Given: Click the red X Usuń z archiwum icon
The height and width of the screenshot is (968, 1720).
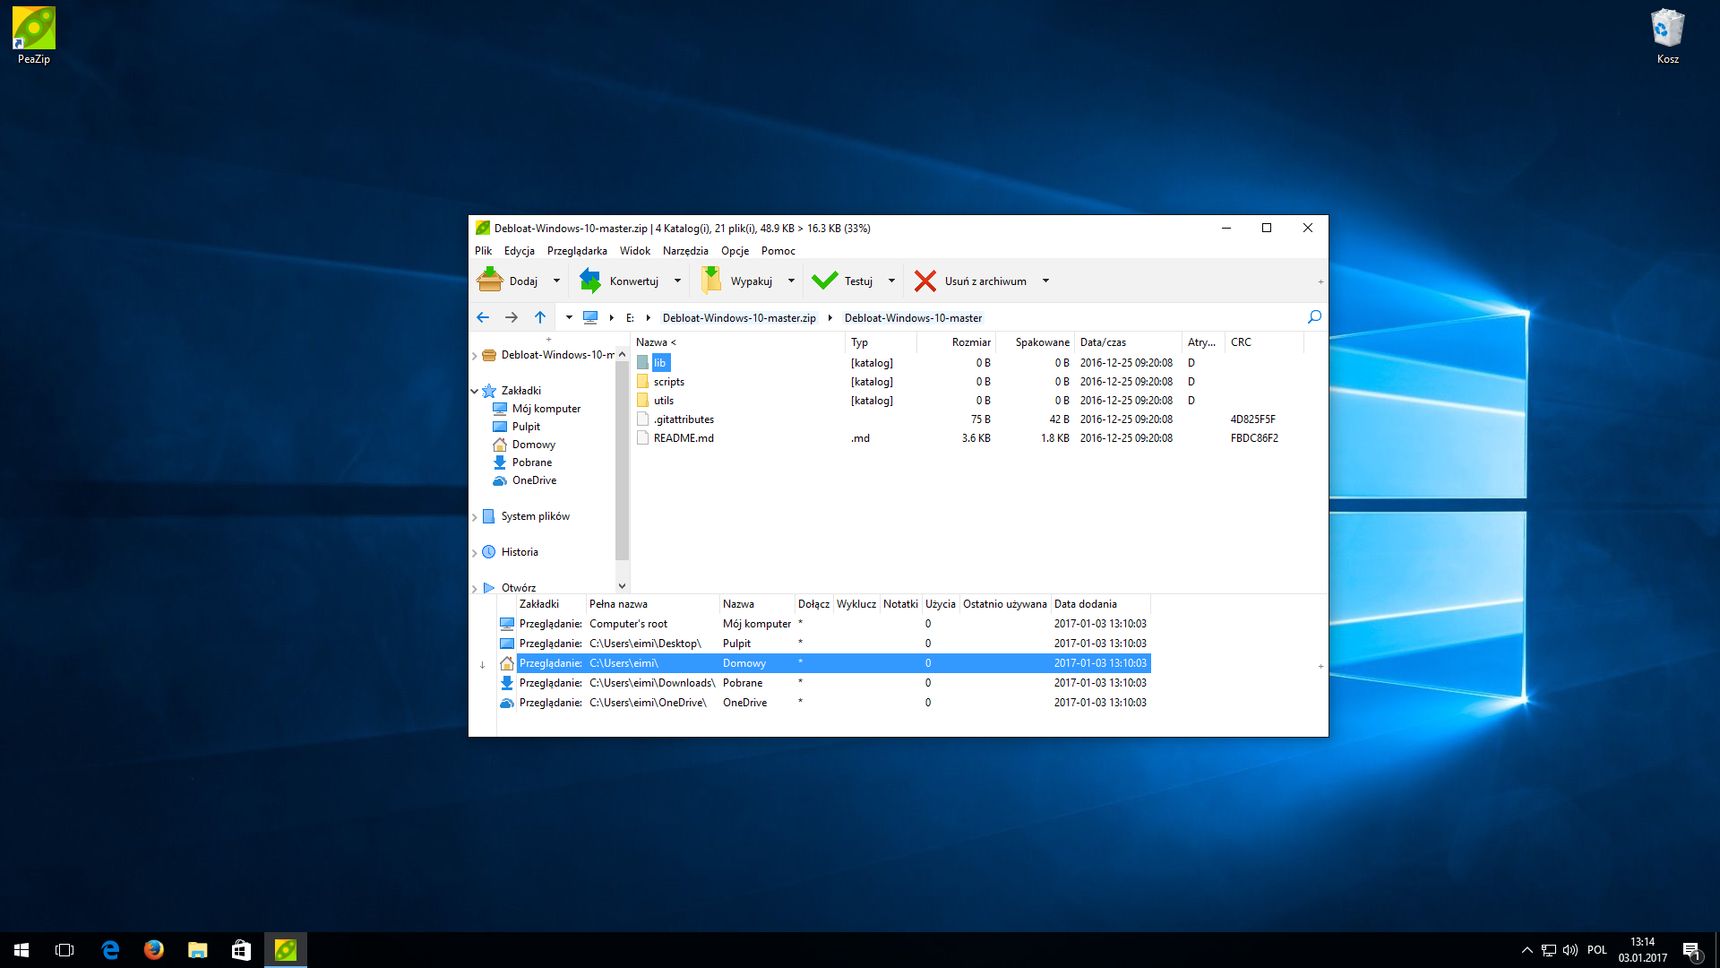Looking at the screenshot, I should [925, 281].
